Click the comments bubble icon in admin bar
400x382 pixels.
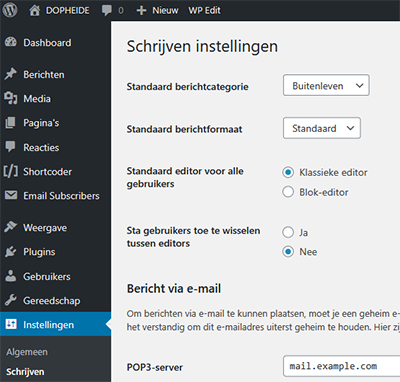click(107, 10)
